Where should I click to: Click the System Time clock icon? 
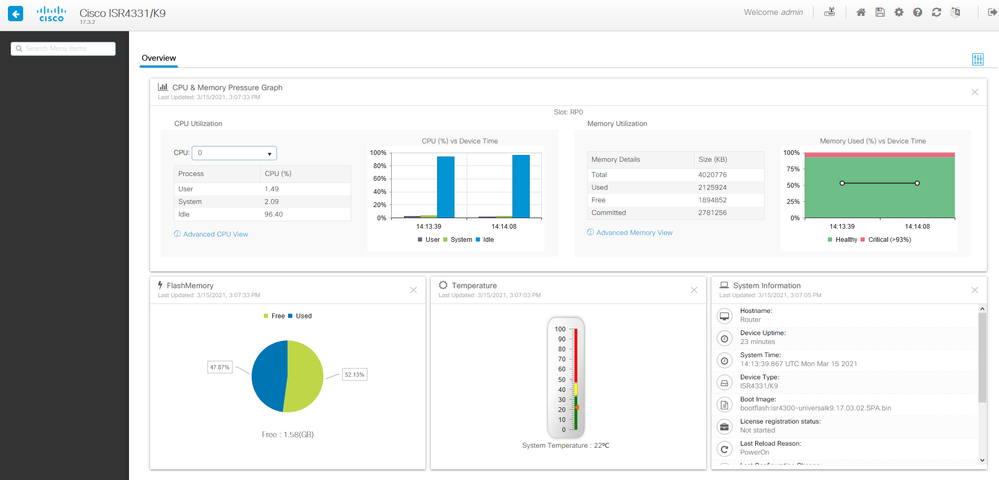tap(724, 361)
